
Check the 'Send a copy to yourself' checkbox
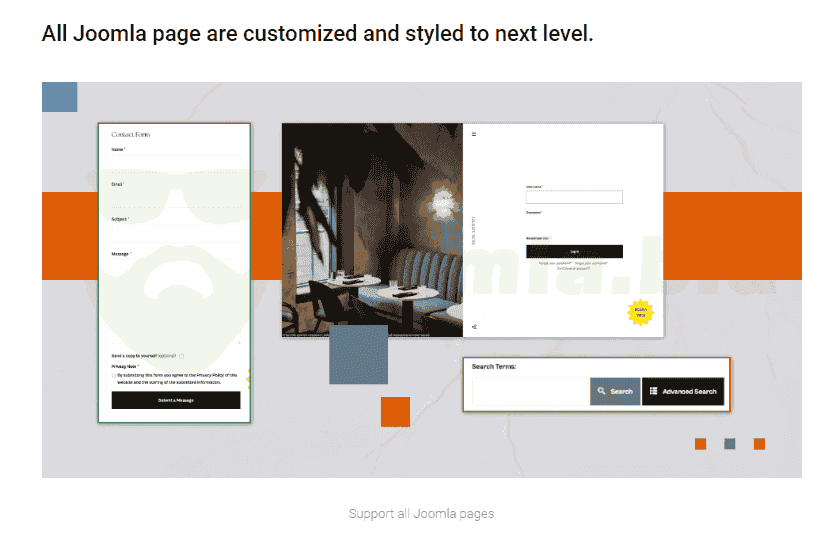tap(182, 356)
